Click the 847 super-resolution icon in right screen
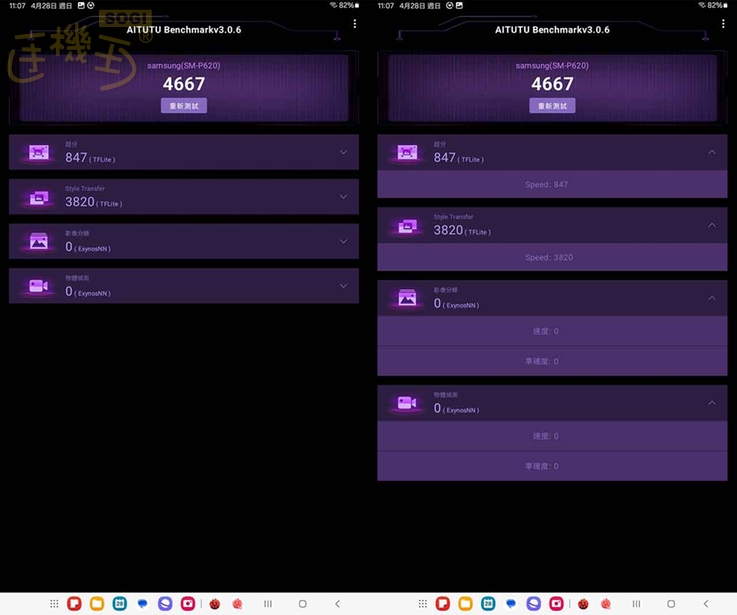Image resolution: width=737 pixels, height=615 pixels. 407,152
